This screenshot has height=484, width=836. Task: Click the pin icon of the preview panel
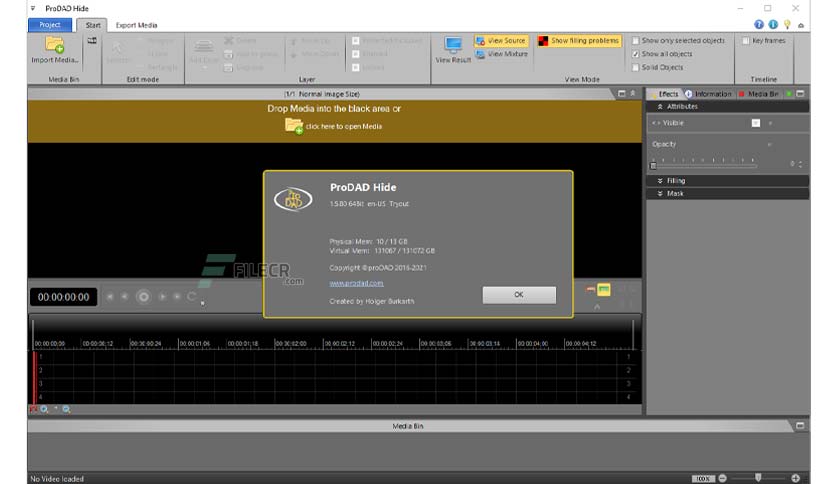pyautogui.click(x=633, y=94)
